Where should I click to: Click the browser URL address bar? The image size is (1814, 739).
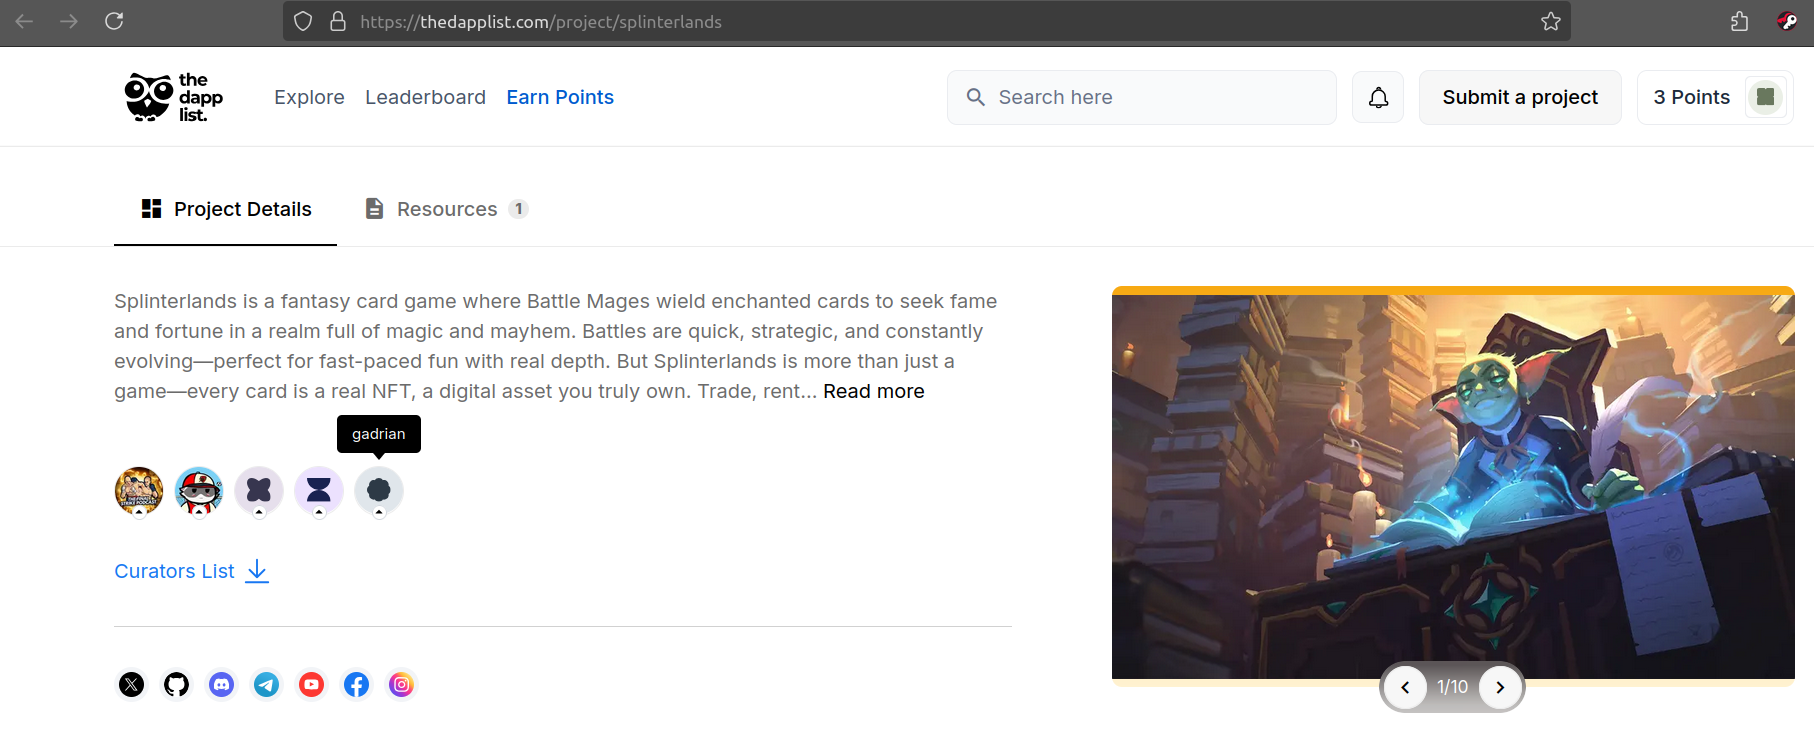927,21
